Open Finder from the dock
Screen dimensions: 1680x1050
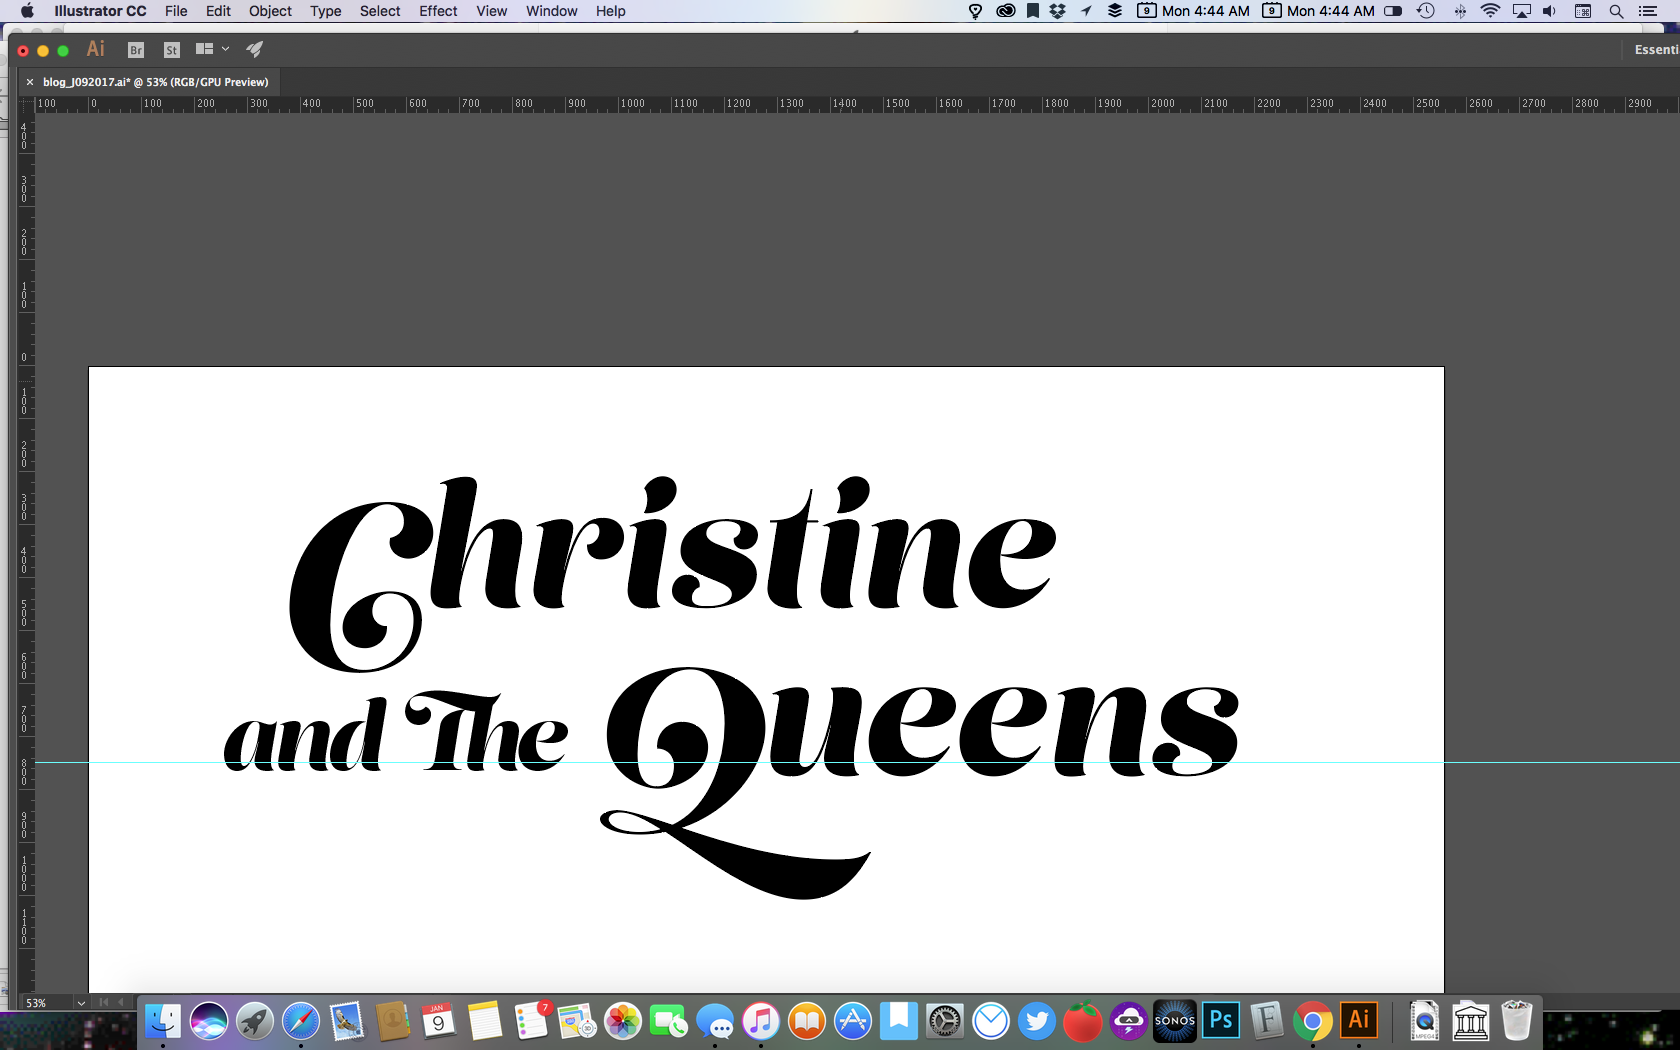[163, 1021]
